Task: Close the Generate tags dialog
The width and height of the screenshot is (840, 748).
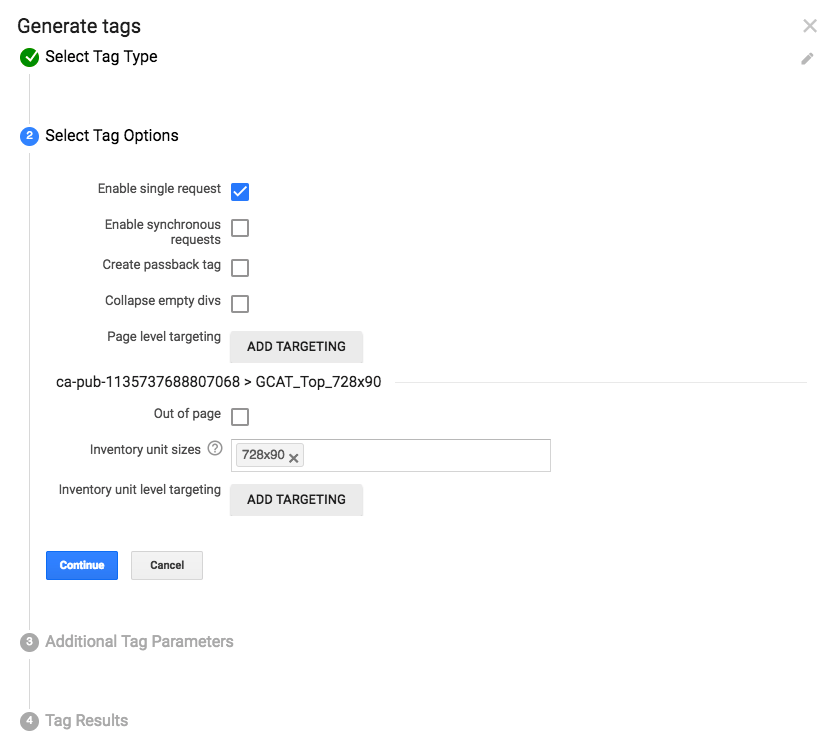Action: click(809, 26)
